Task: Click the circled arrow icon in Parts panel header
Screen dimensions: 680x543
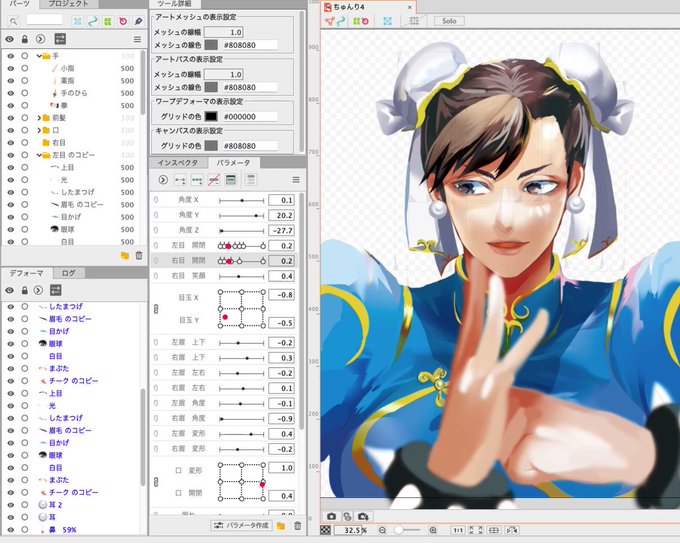Action: coord(40,39)
